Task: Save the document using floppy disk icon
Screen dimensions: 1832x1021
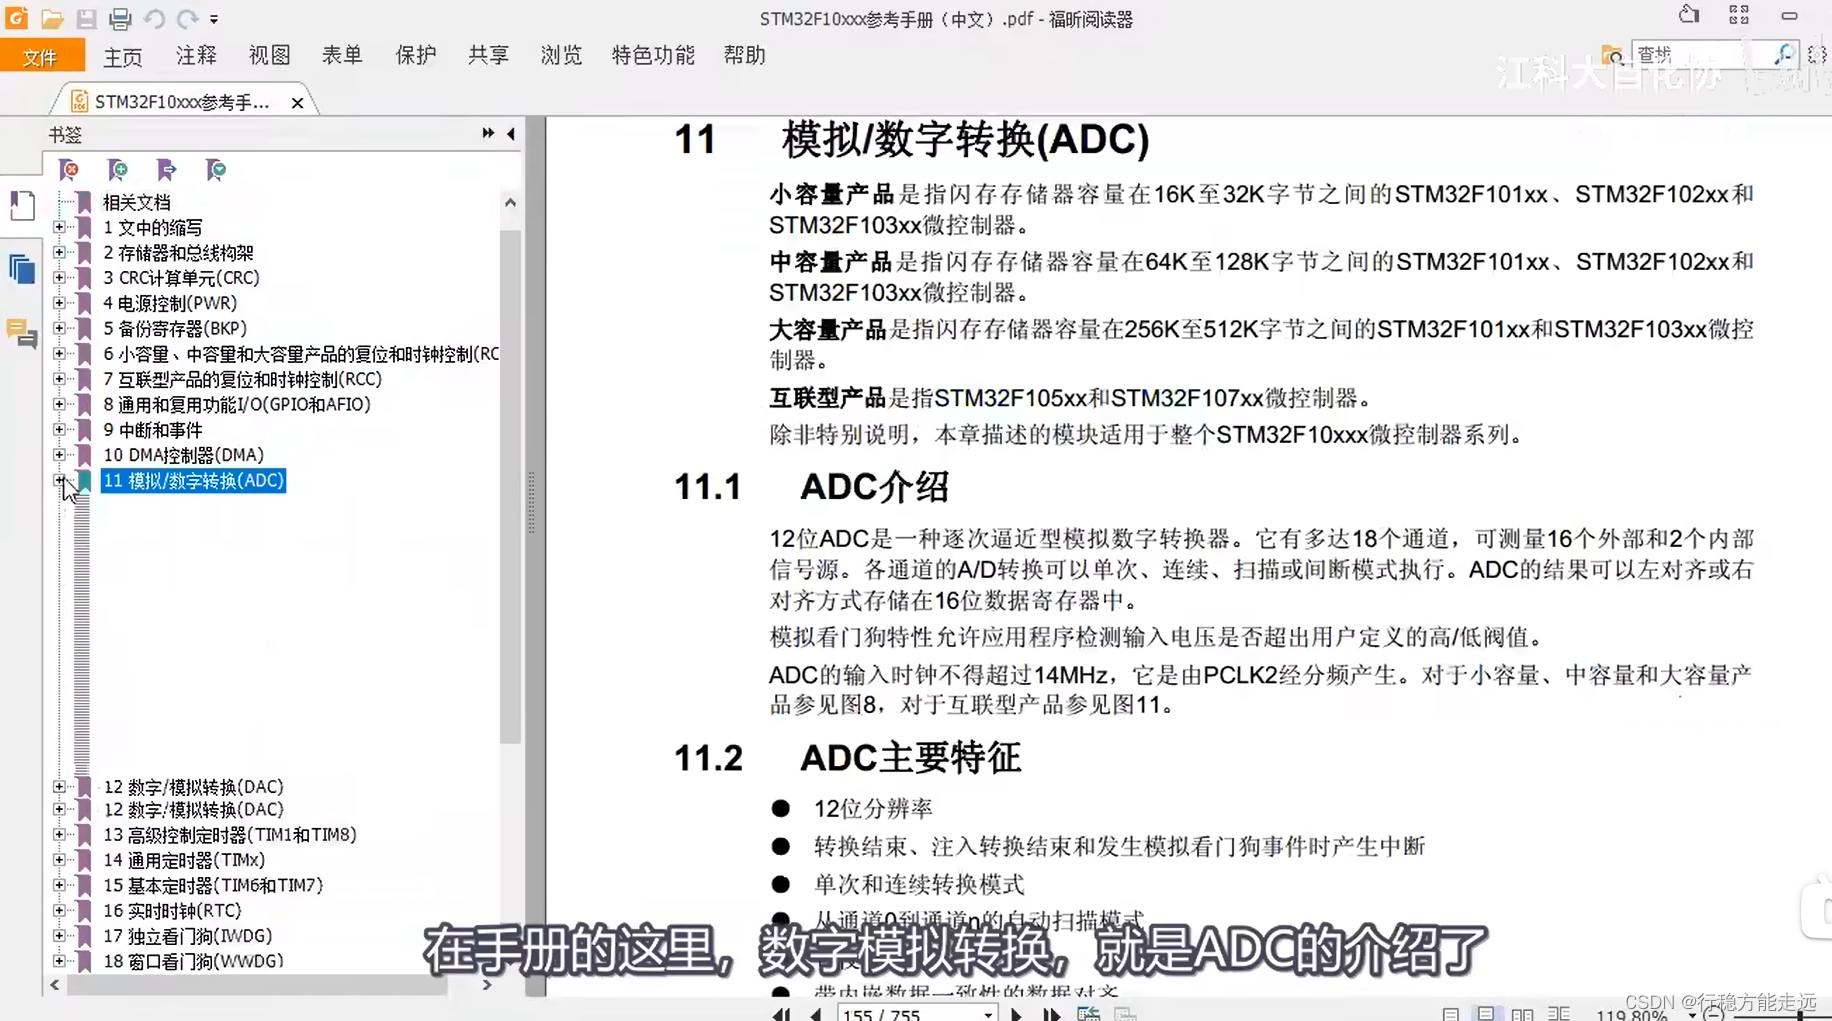Action: coord(86,18)
